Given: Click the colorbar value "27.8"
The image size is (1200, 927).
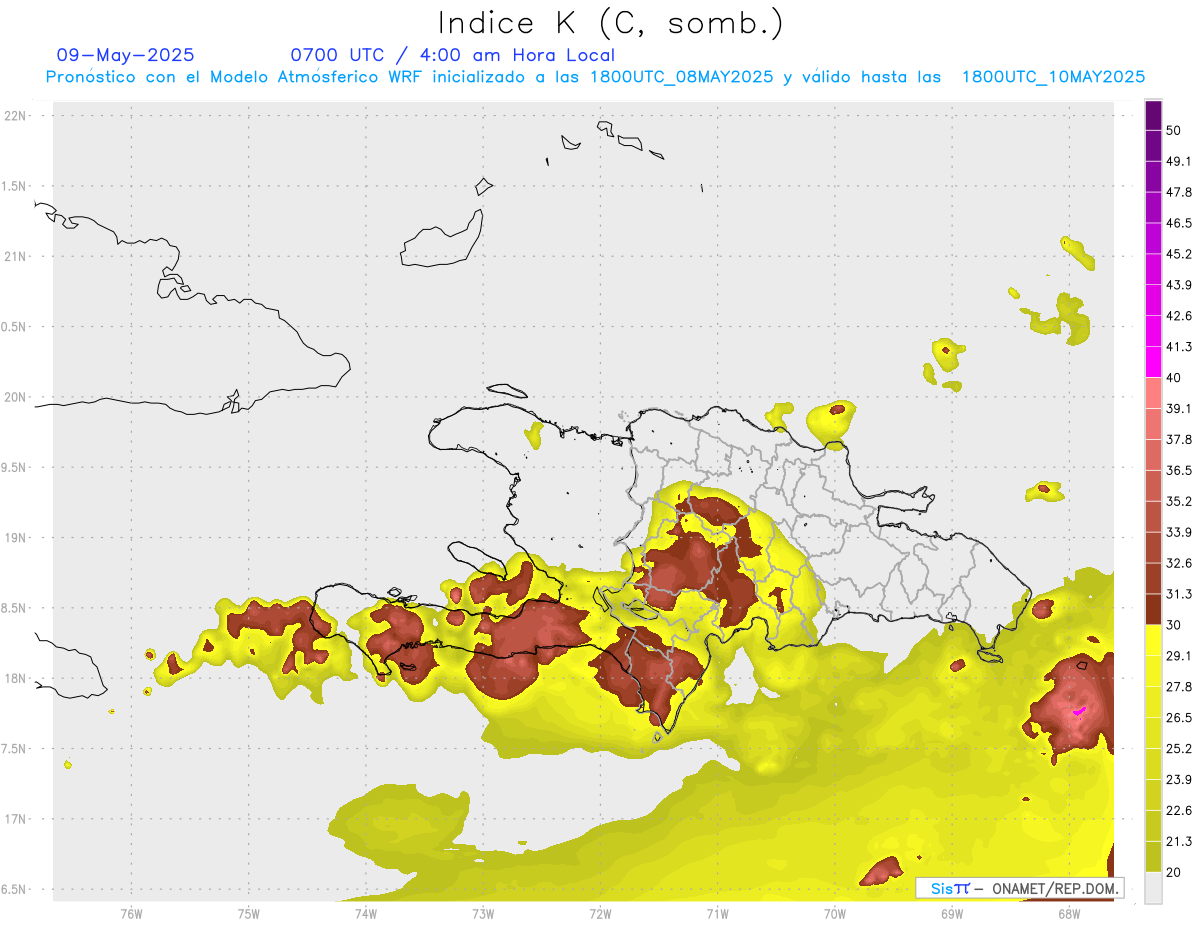Looking at the screenshot, I should tap(1178, 686).
